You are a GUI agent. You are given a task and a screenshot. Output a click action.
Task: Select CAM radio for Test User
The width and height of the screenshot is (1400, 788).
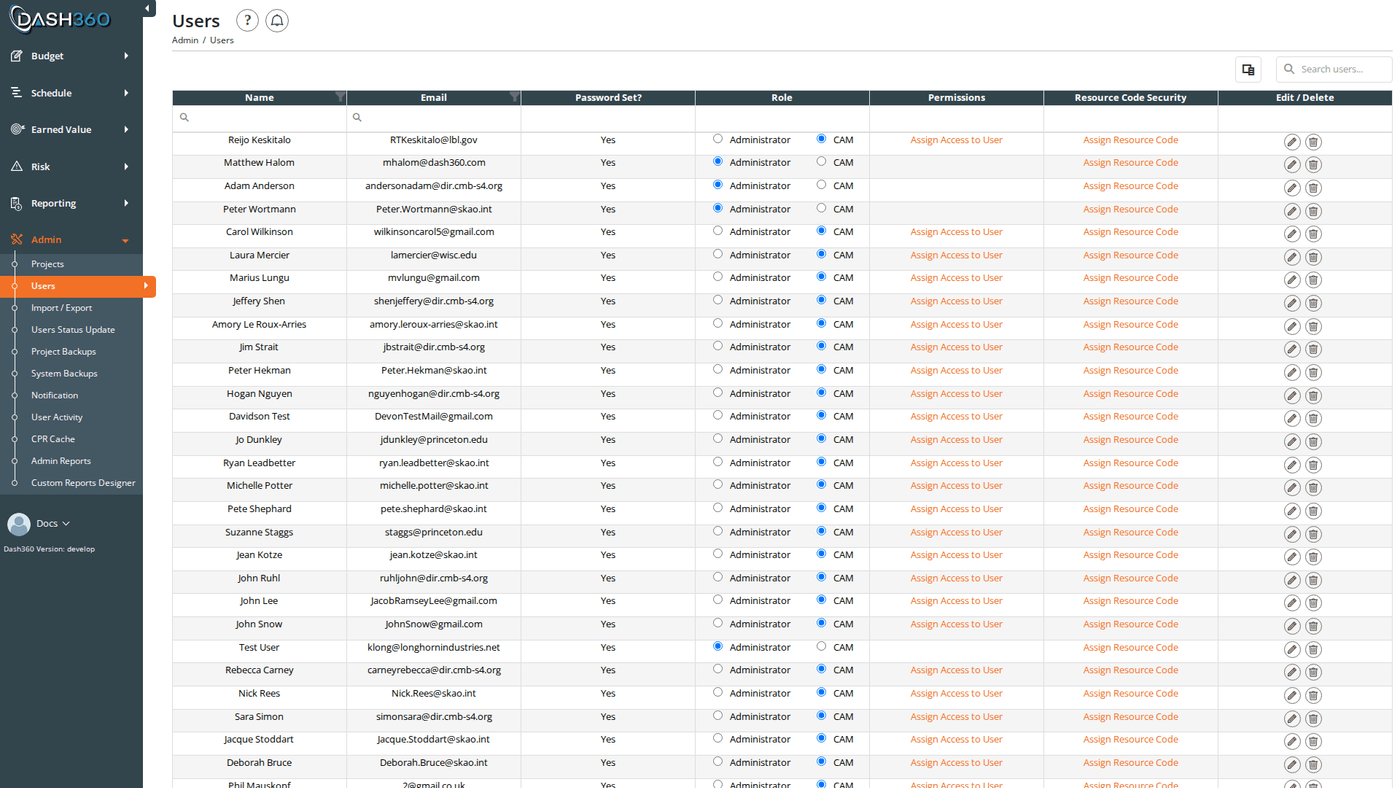coord(821,646)
